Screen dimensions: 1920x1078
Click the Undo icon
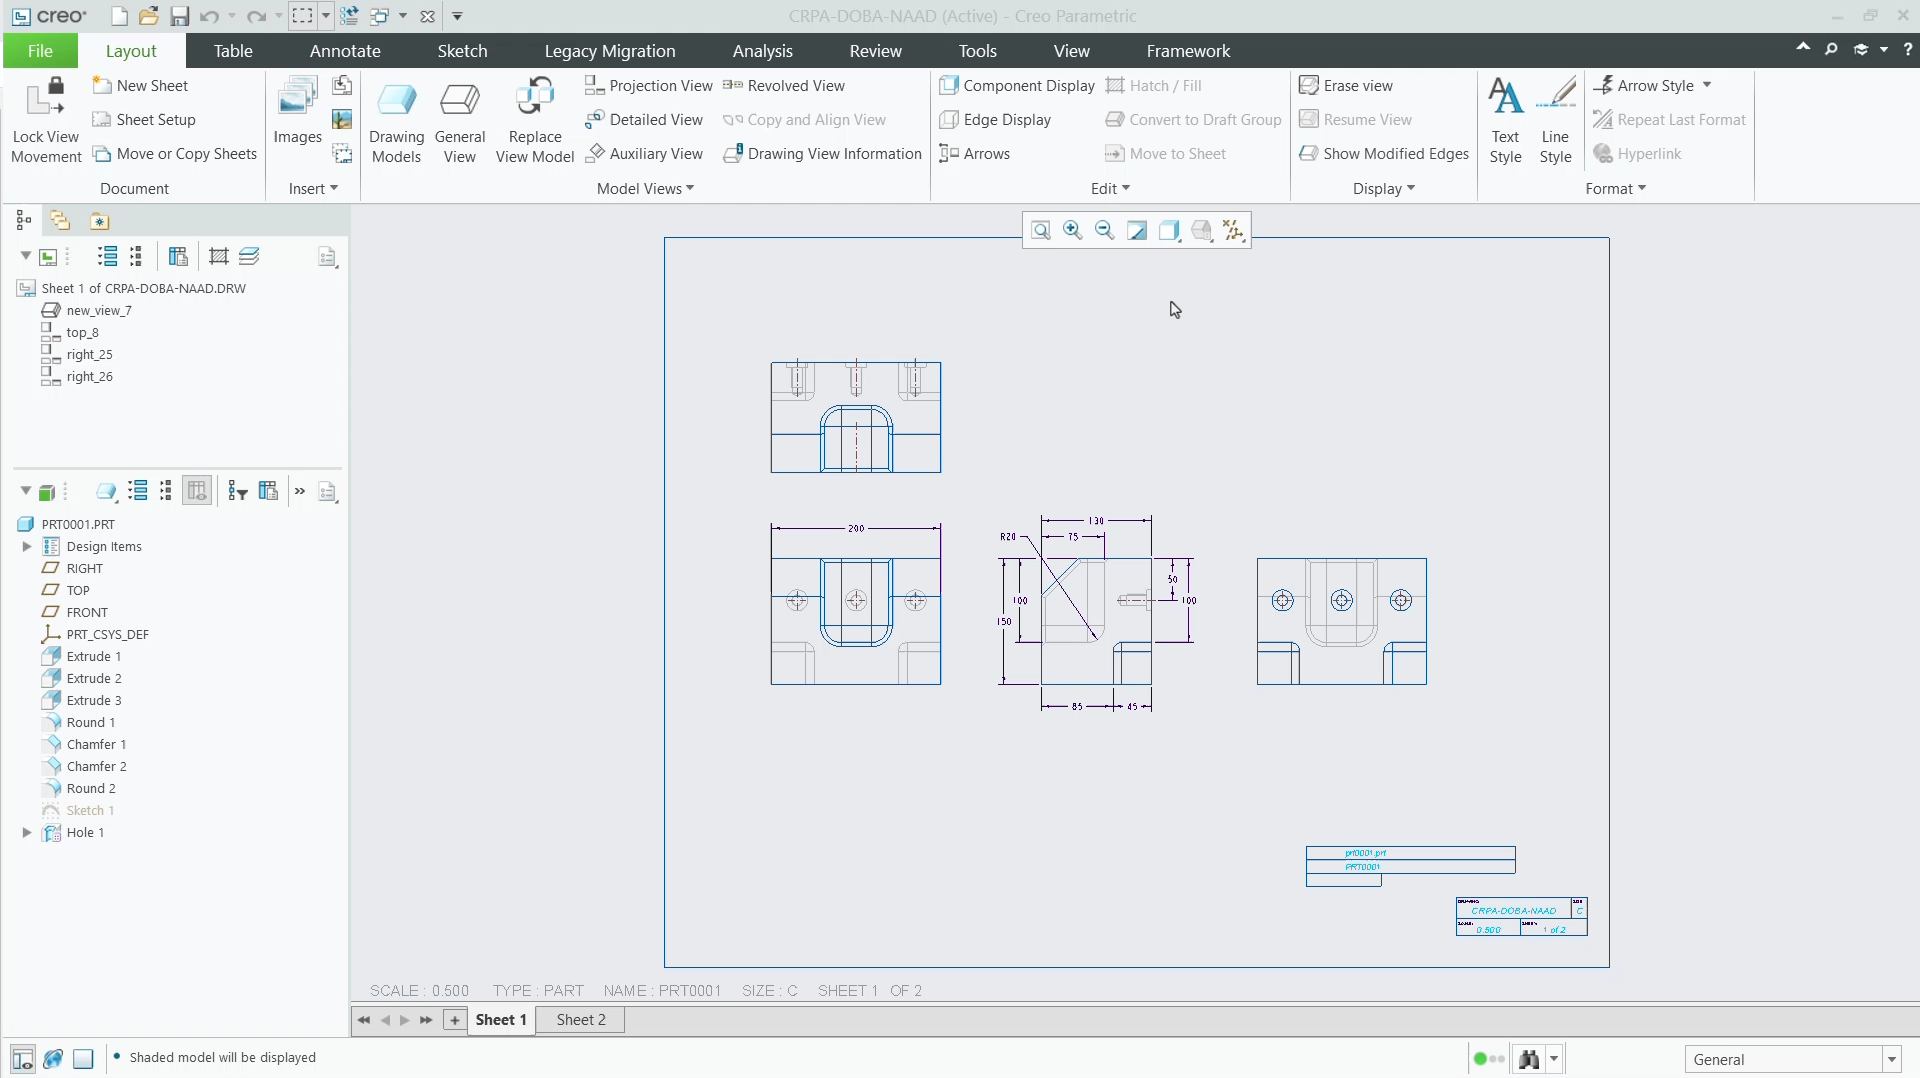tap(209, 16)
